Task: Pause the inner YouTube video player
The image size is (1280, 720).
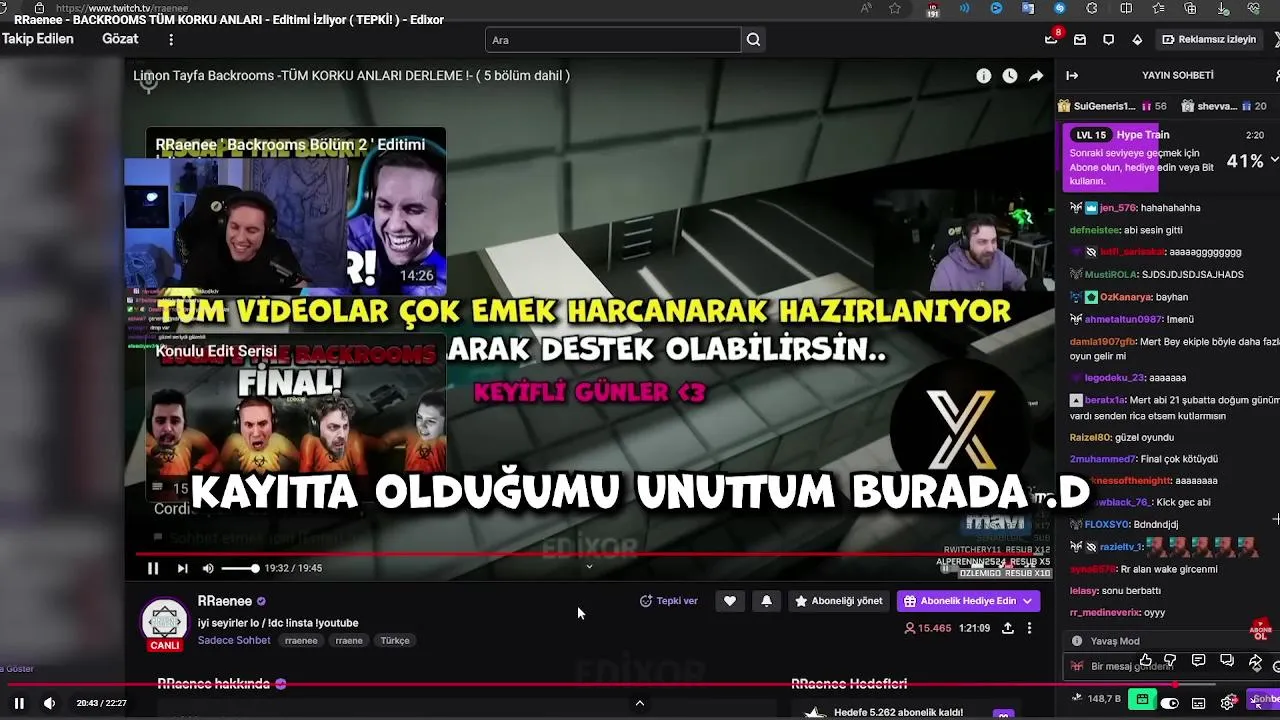Action: pos(153,568)
